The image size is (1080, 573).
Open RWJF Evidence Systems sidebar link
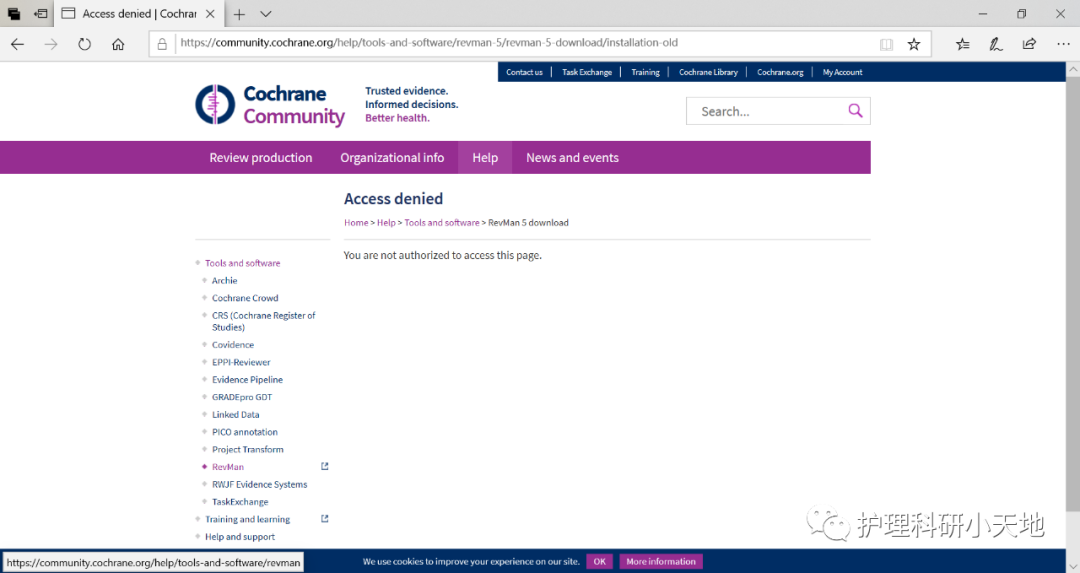260,484
